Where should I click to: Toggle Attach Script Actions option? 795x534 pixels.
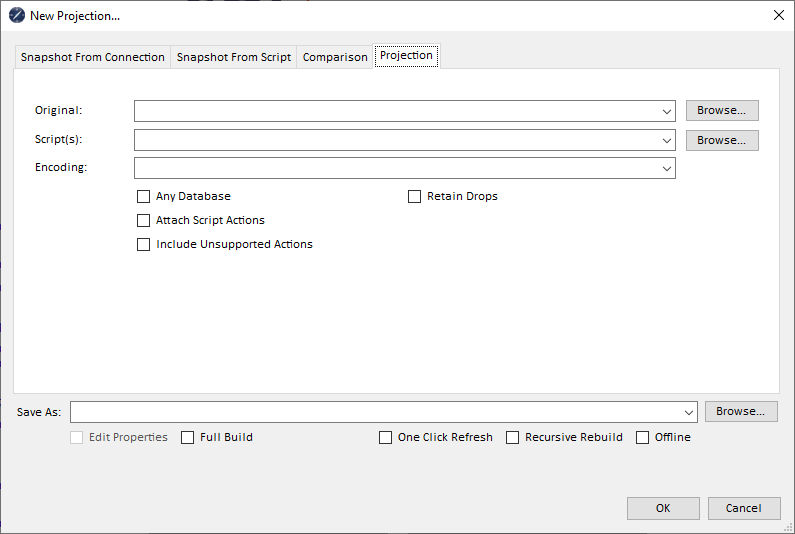[x=144, y=221]
